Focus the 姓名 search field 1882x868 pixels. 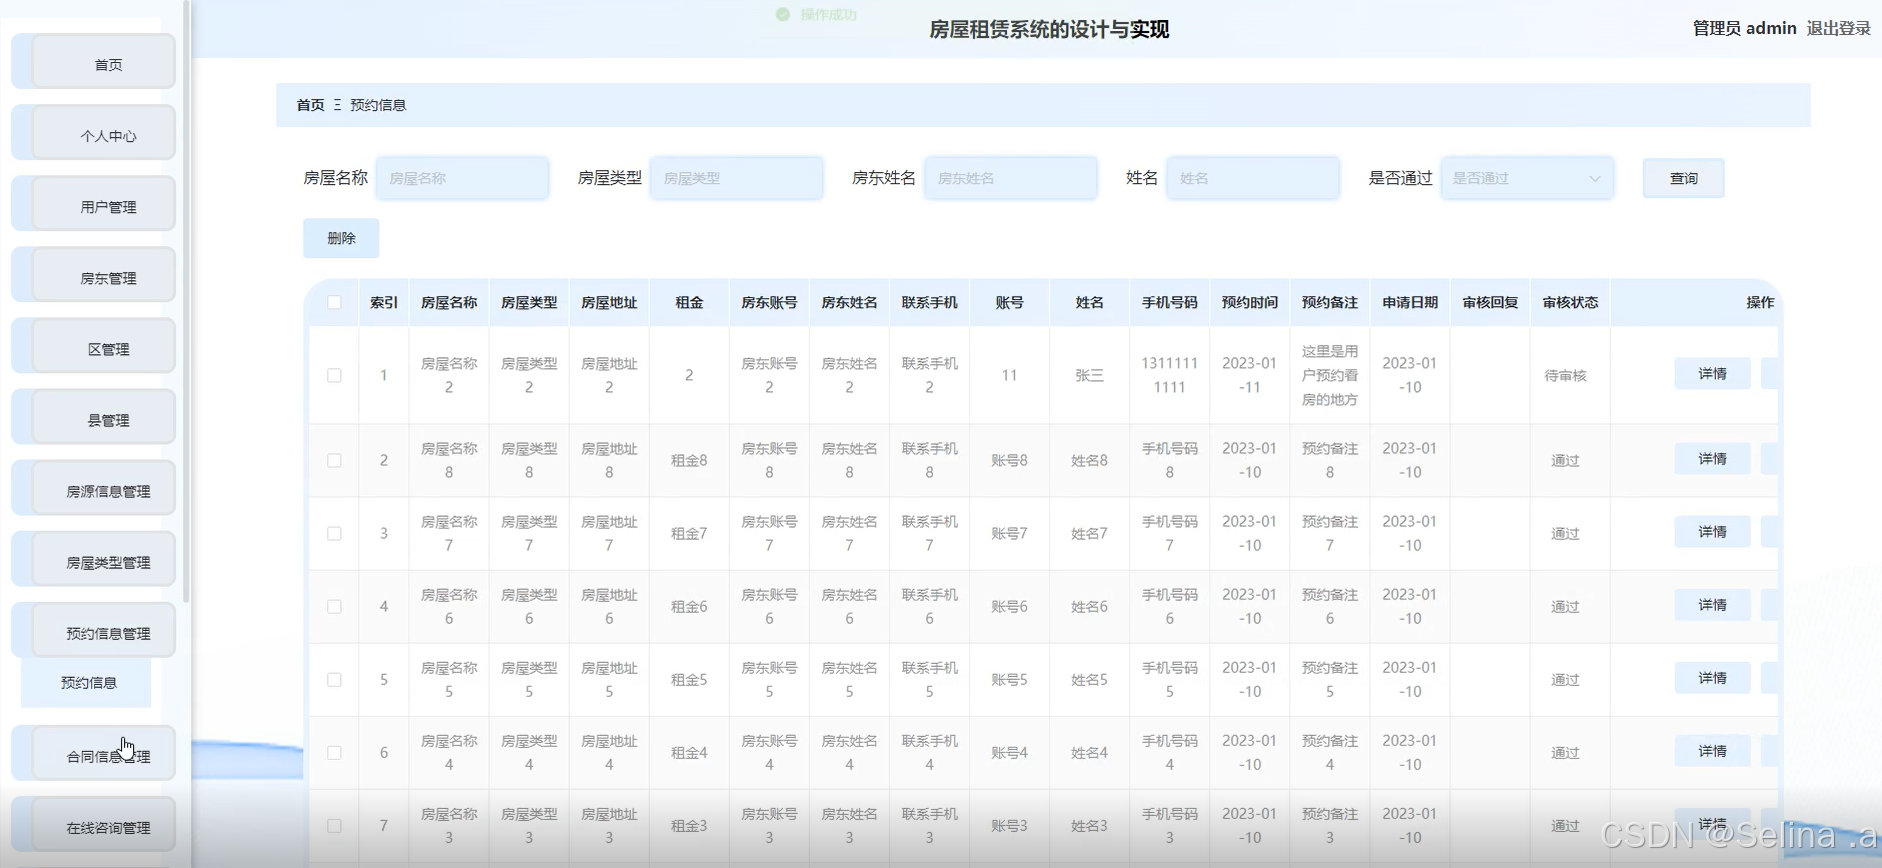[1253, 178]
